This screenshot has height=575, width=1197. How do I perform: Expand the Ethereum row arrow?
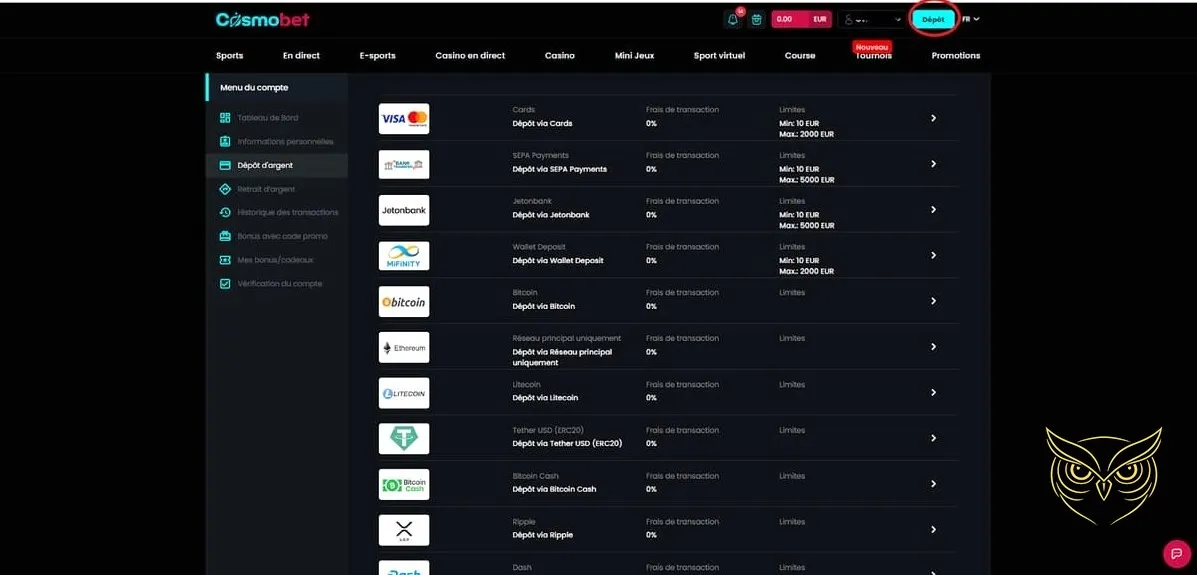pyautogui.click(x=933, y=347)
